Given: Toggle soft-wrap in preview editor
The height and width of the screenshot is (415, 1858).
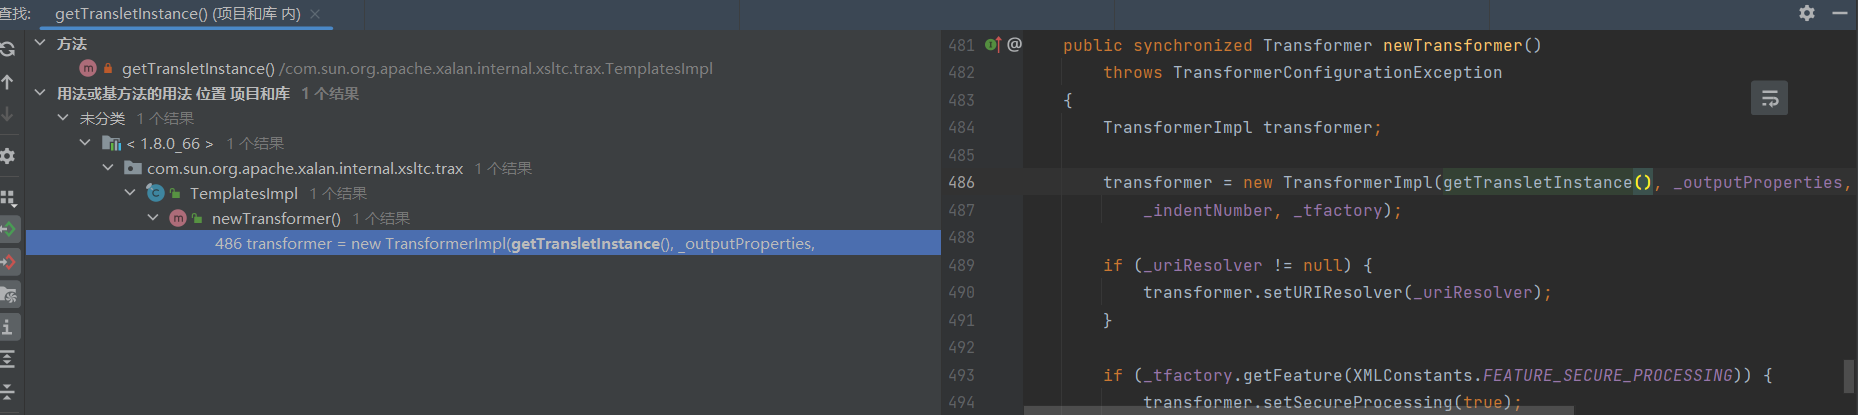Looking at the screenshot, I should (x=1769, y=98).
